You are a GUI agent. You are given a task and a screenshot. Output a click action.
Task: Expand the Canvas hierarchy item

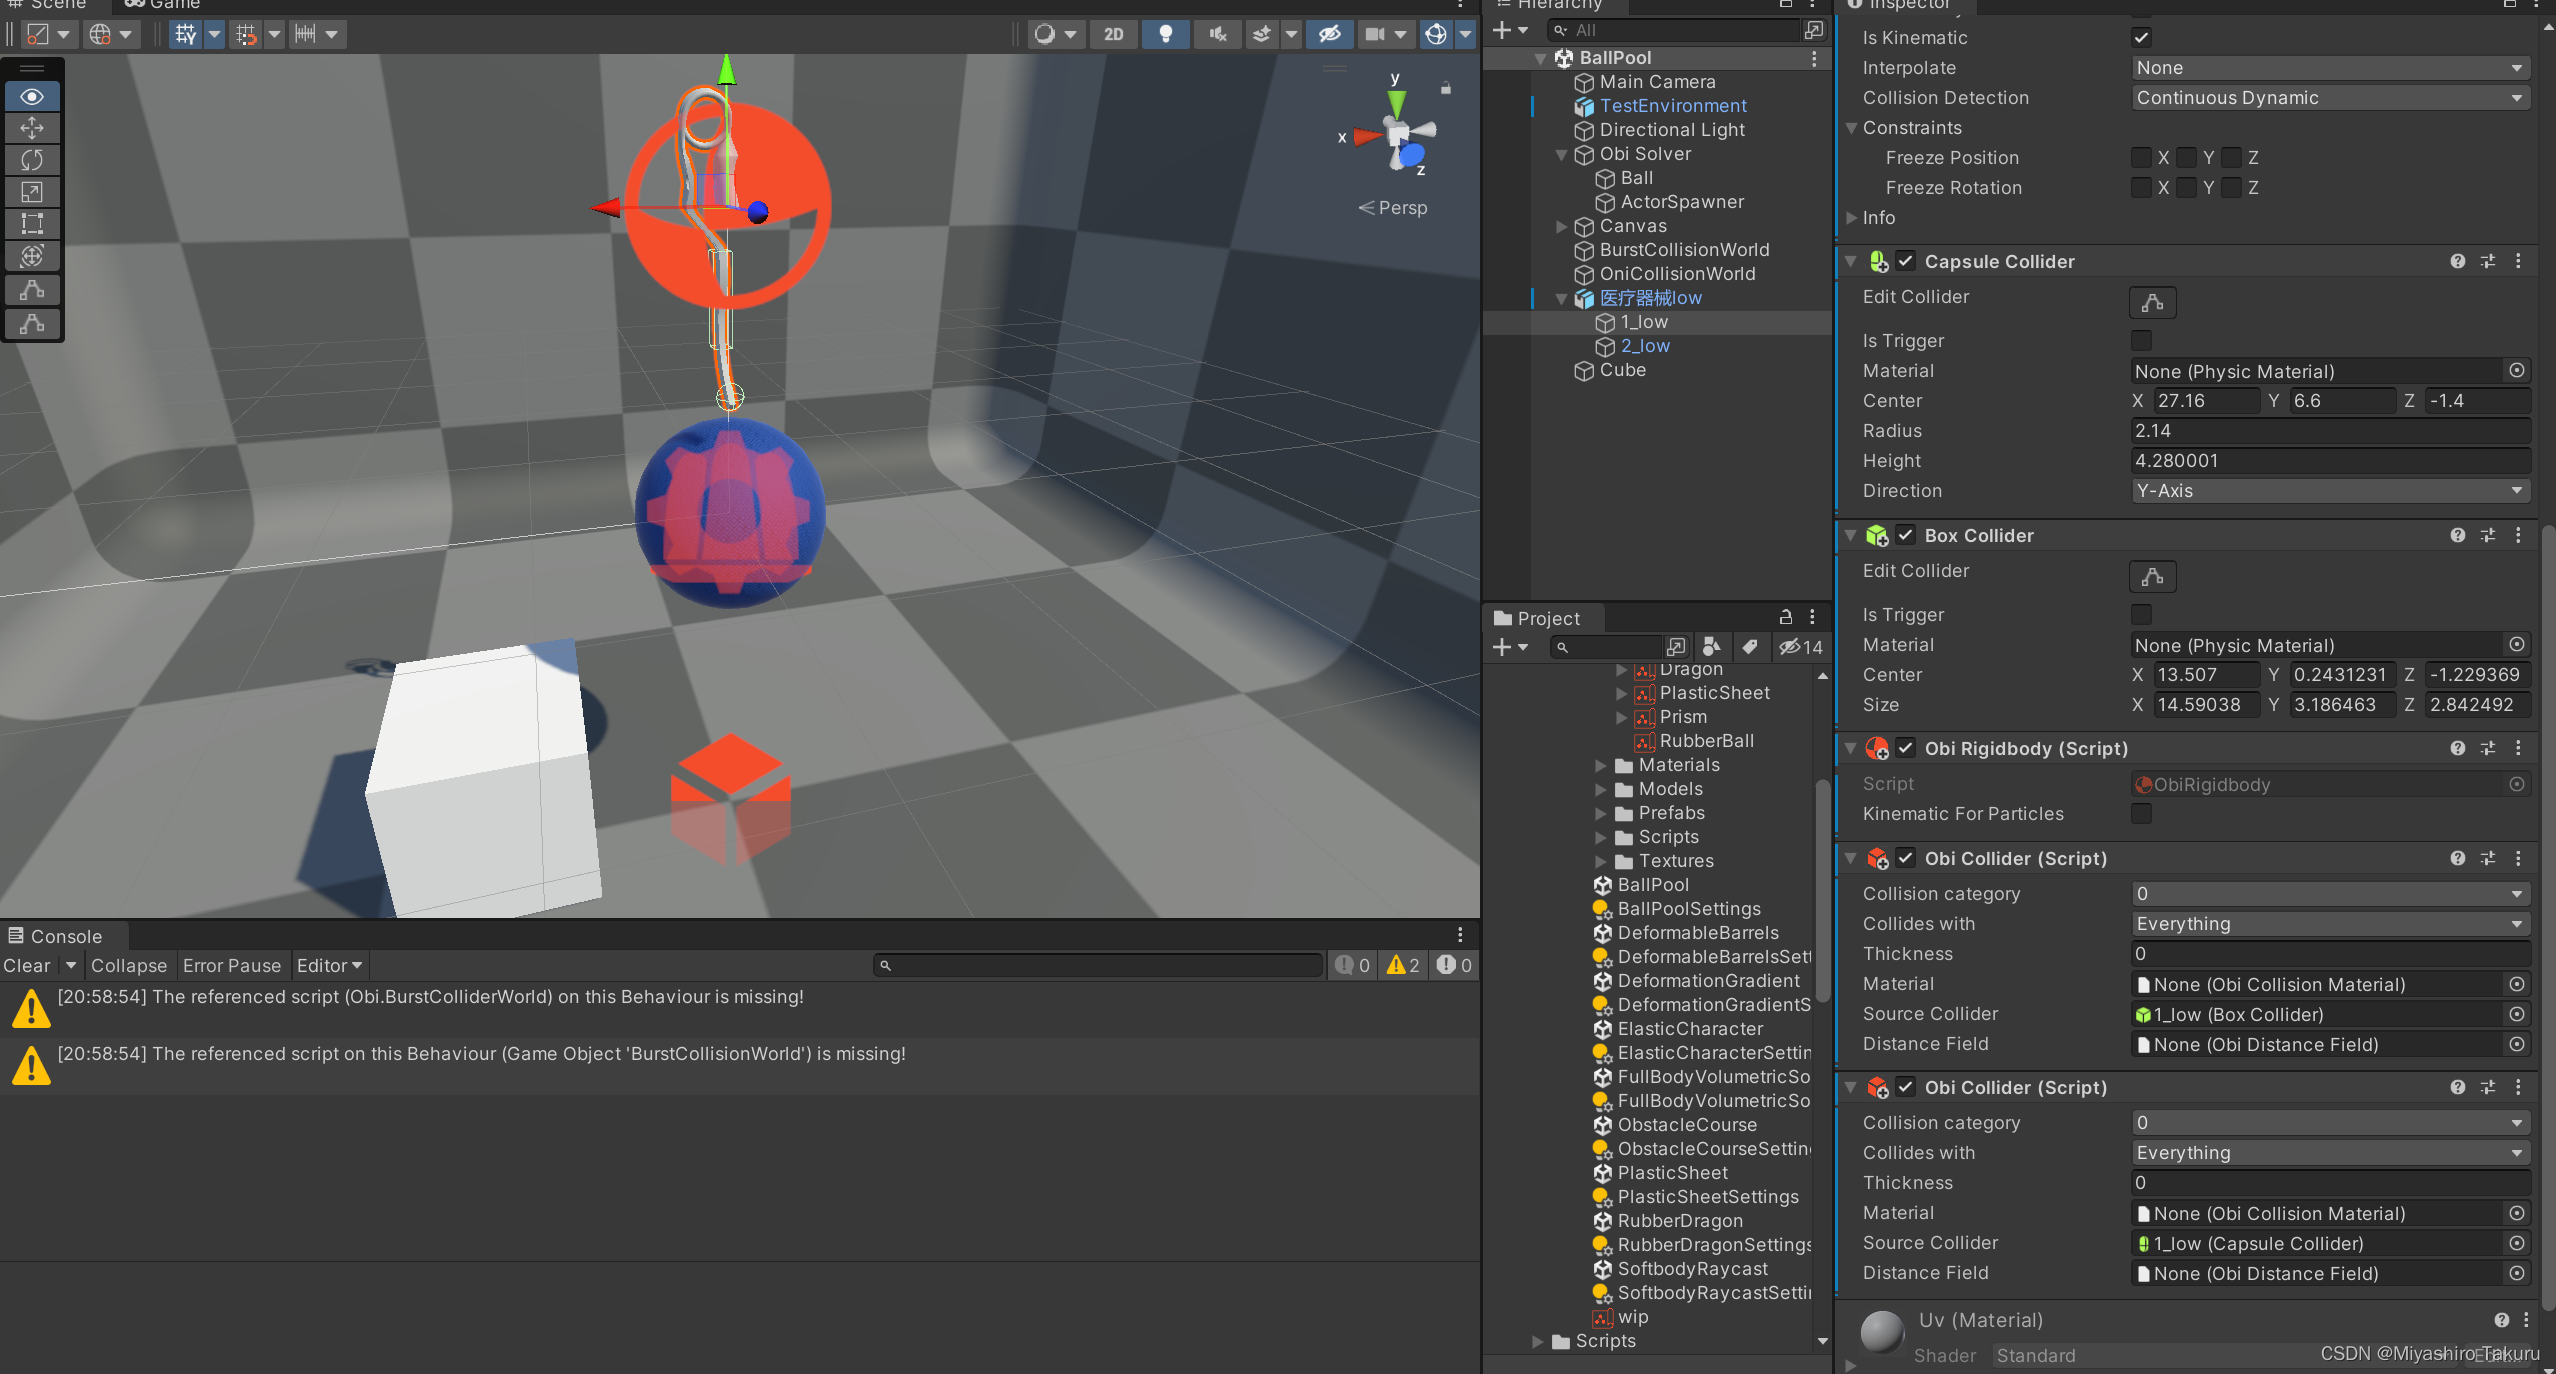click(1561, 227)
